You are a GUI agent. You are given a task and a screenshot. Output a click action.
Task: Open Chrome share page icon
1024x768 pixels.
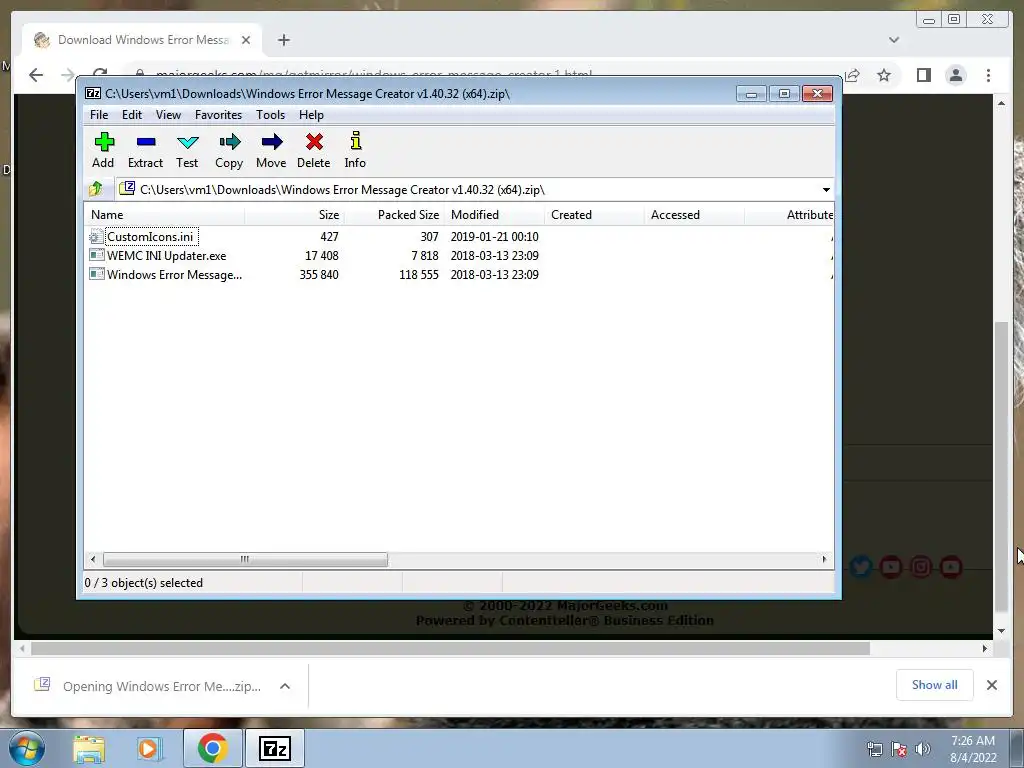pyautogui.click(x=852, y=75)
